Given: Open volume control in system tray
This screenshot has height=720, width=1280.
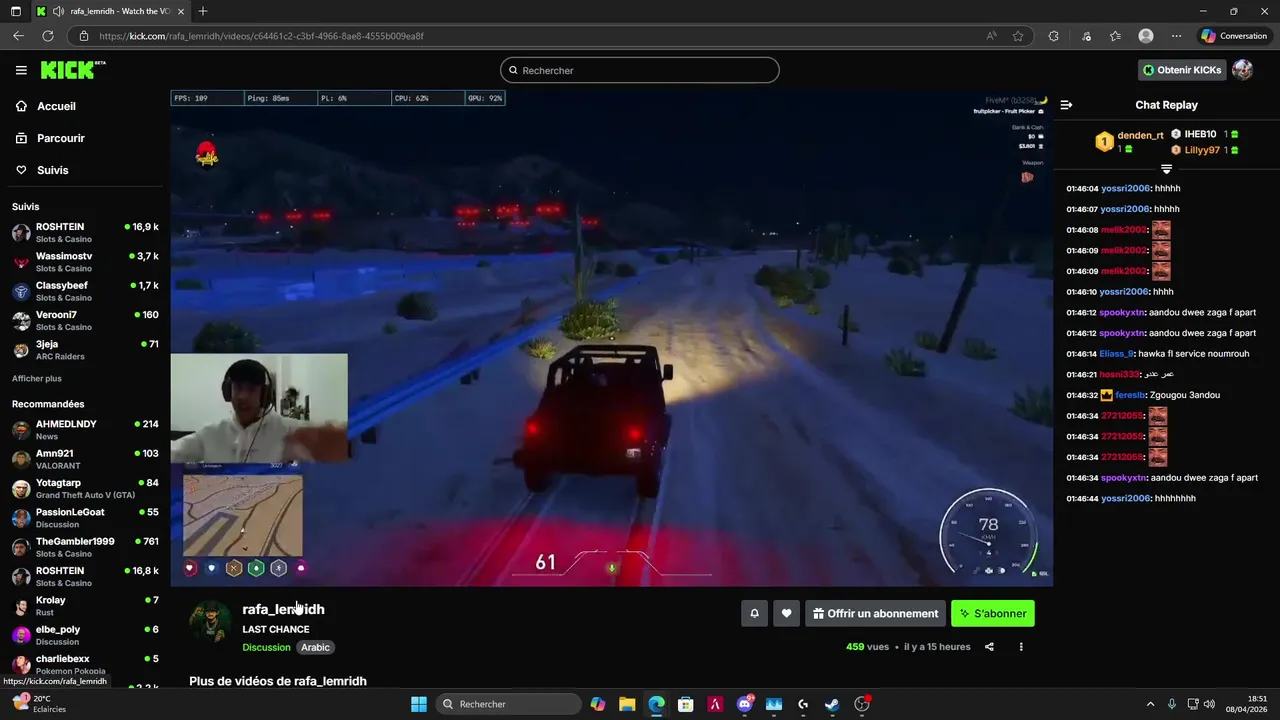Looking at the screenshot, I should pos(1209,704).
